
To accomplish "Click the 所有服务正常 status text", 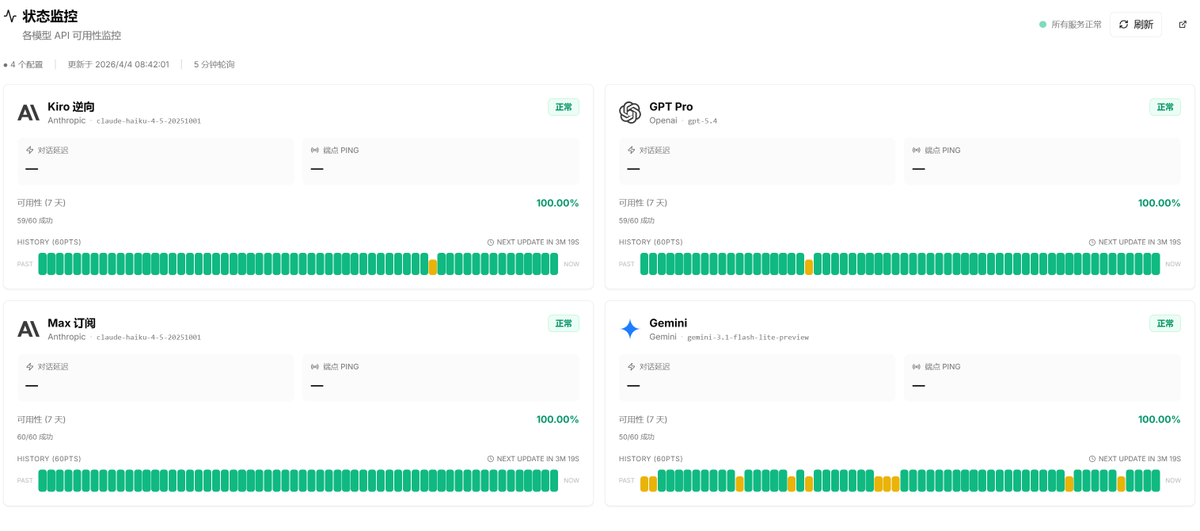I will (x=1076, y=24).
